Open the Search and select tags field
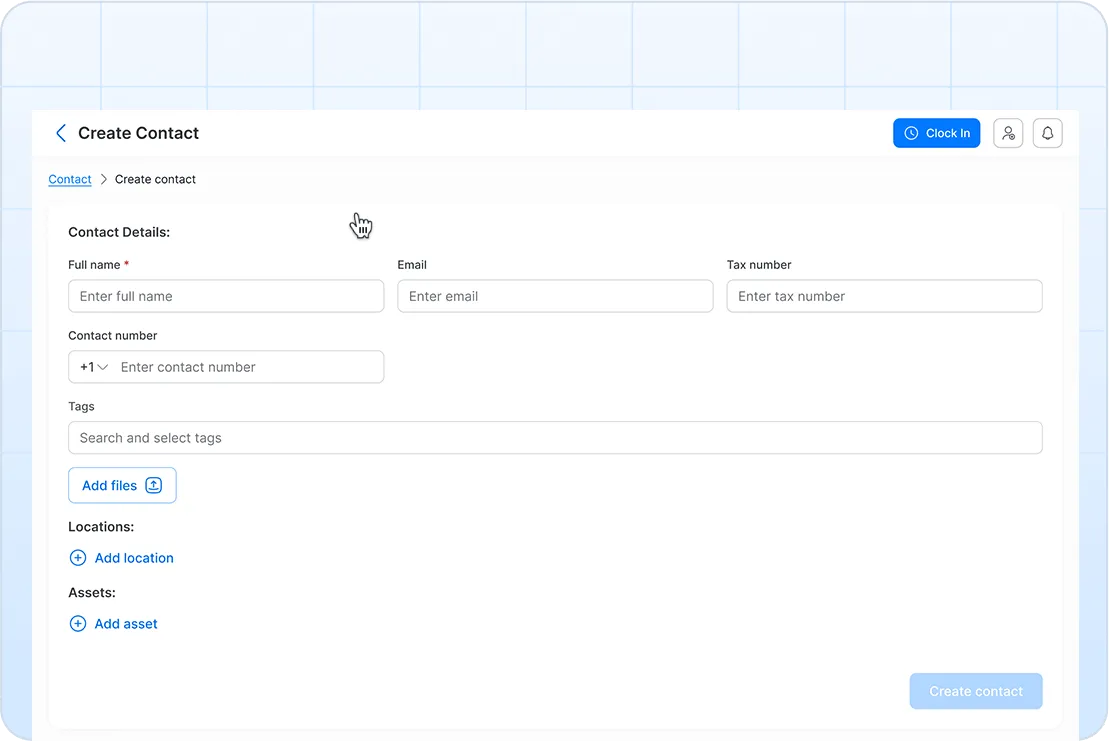Image resolution: width=1109 pixels, height=741 pixels. (555, 438)
